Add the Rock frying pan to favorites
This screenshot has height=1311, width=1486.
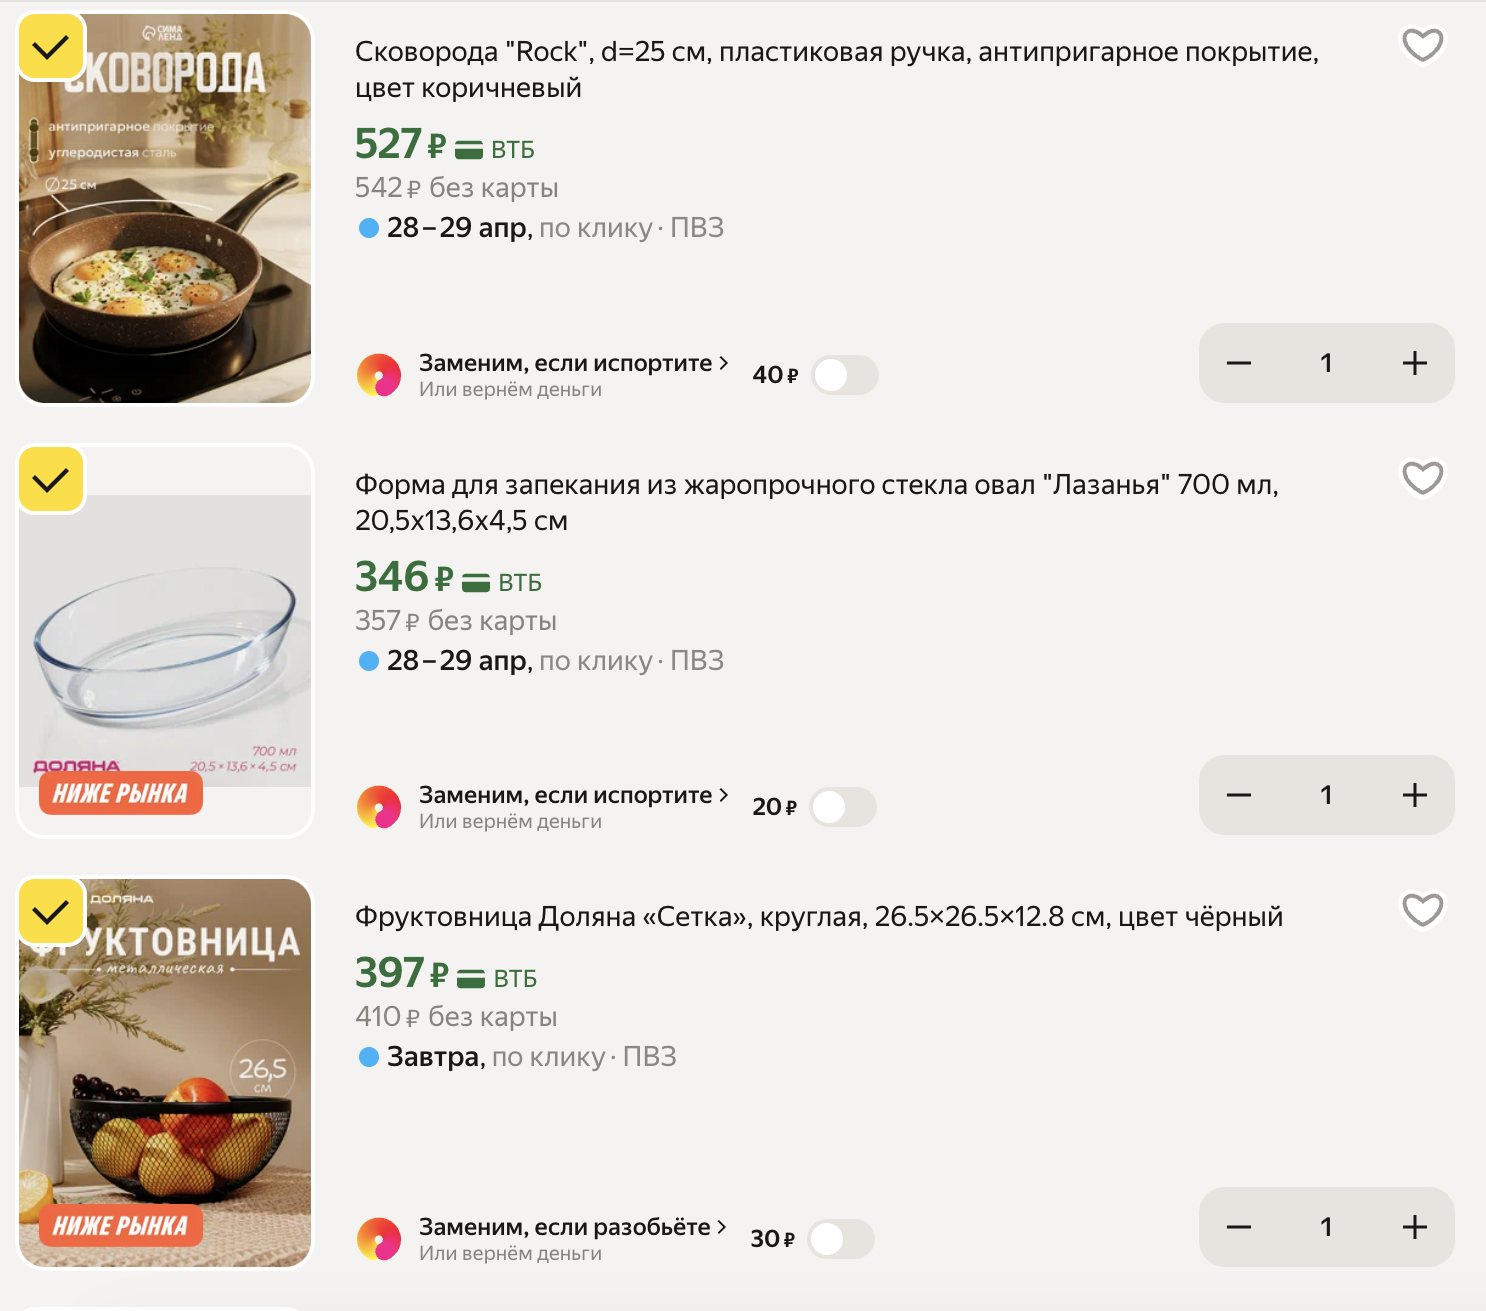[x=1422, y=45]
